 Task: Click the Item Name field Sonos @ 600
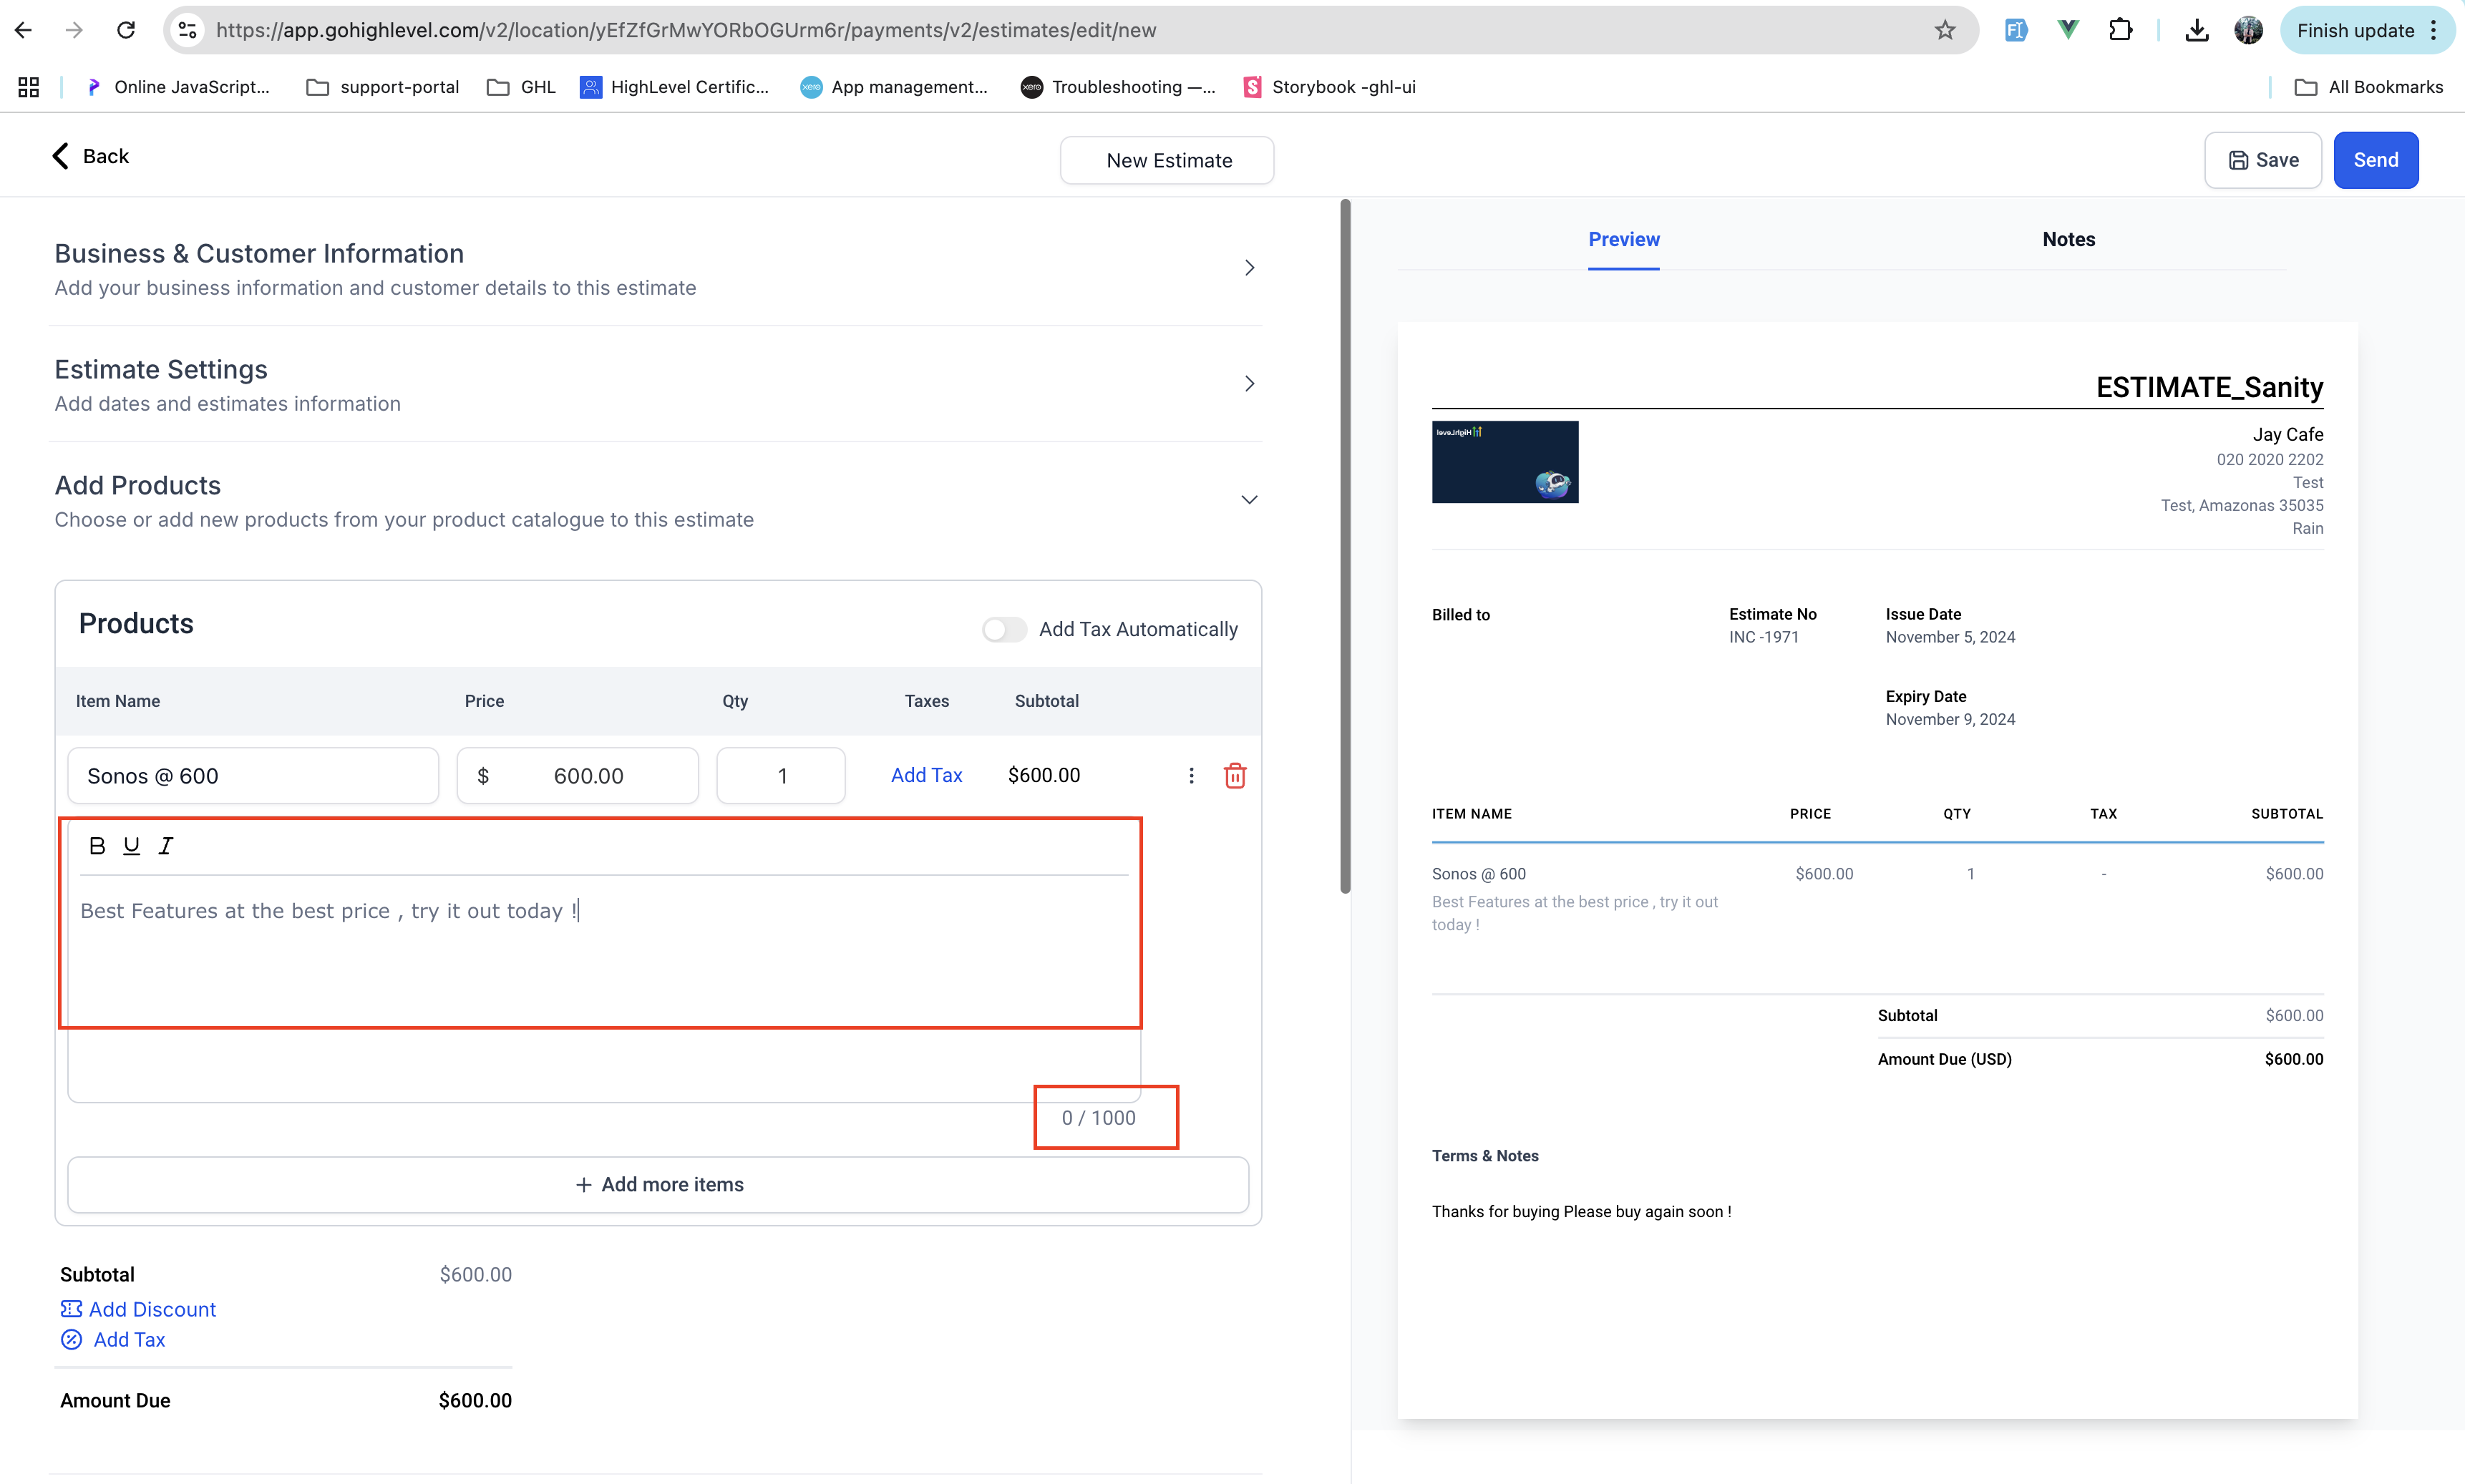[253, 776]
